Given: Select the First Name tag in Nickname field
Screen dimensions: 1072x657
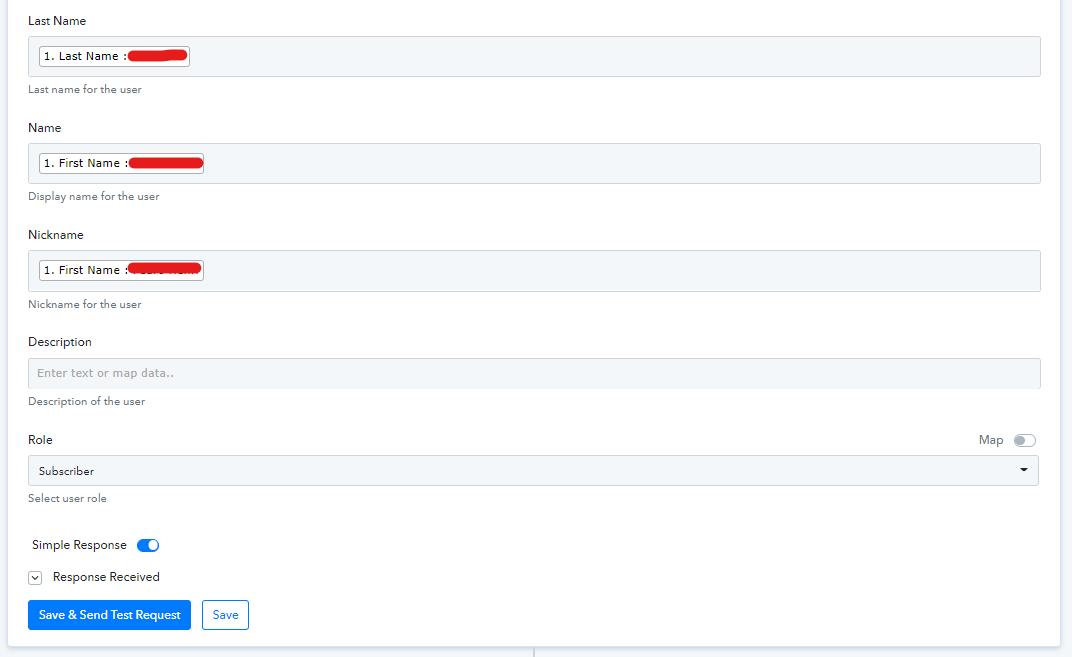Looking at the screenshot, I should 121,270.
